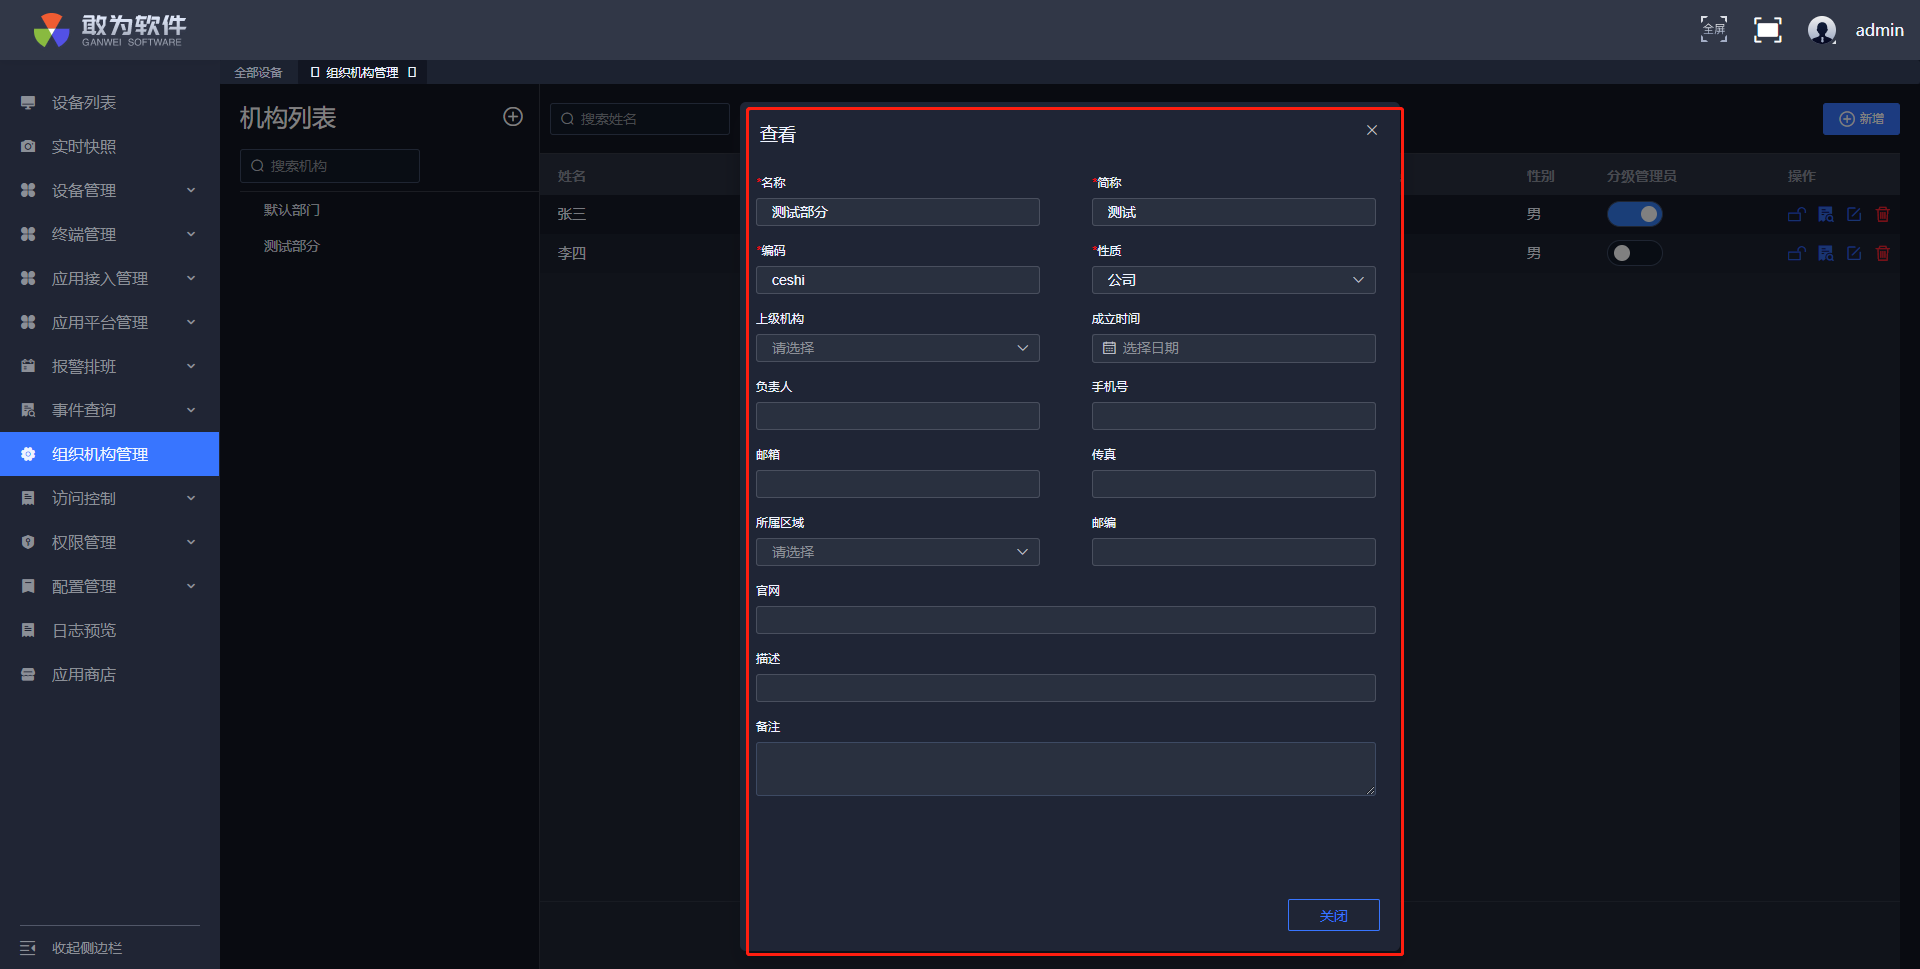Open the 上级机构 dropdown
This screenshot has width=1920, height=969.
pyautogui.click(x=897, y=348)
